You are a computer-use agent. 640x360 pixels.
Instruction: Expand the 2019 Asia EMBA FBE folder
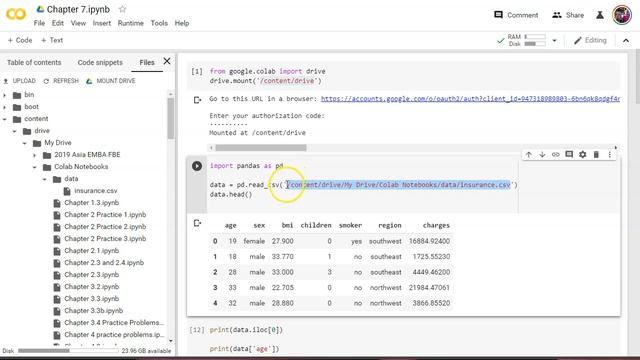[34, 155]
